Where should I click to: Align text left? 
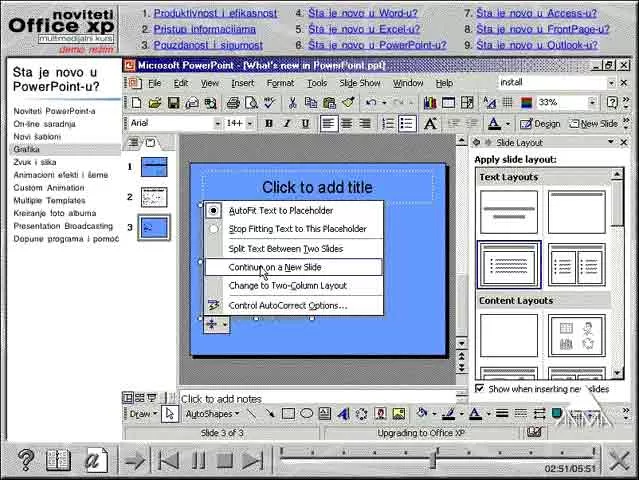328,123
